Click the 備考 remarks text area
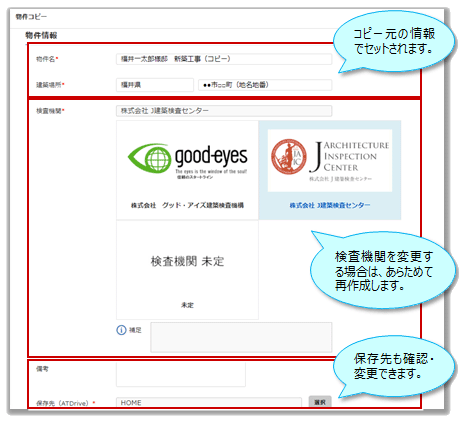Image resolution: width=465 pixels, height=422 pixels. [x=181, y=375]
